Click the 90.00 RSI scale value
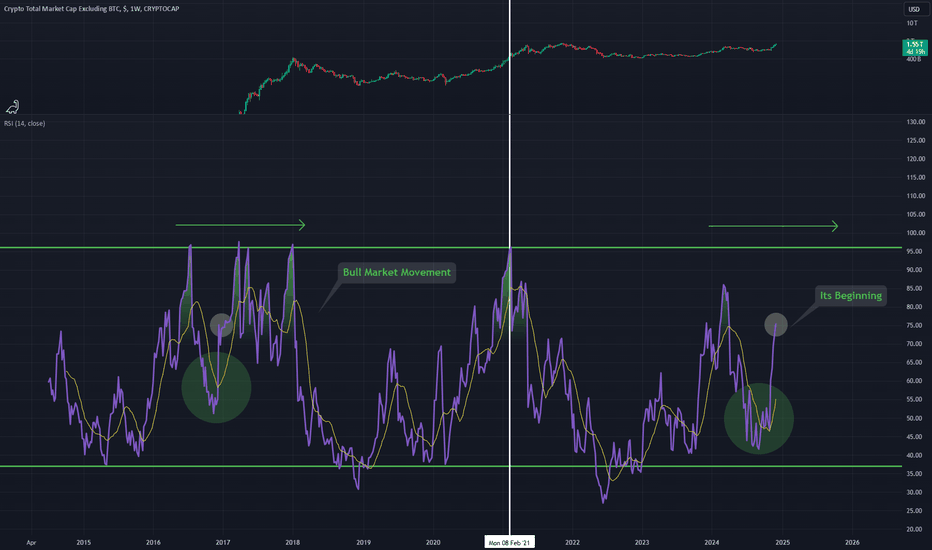This screenshot has height=550, width=932. pyautogui.click(x=915, y=270)
